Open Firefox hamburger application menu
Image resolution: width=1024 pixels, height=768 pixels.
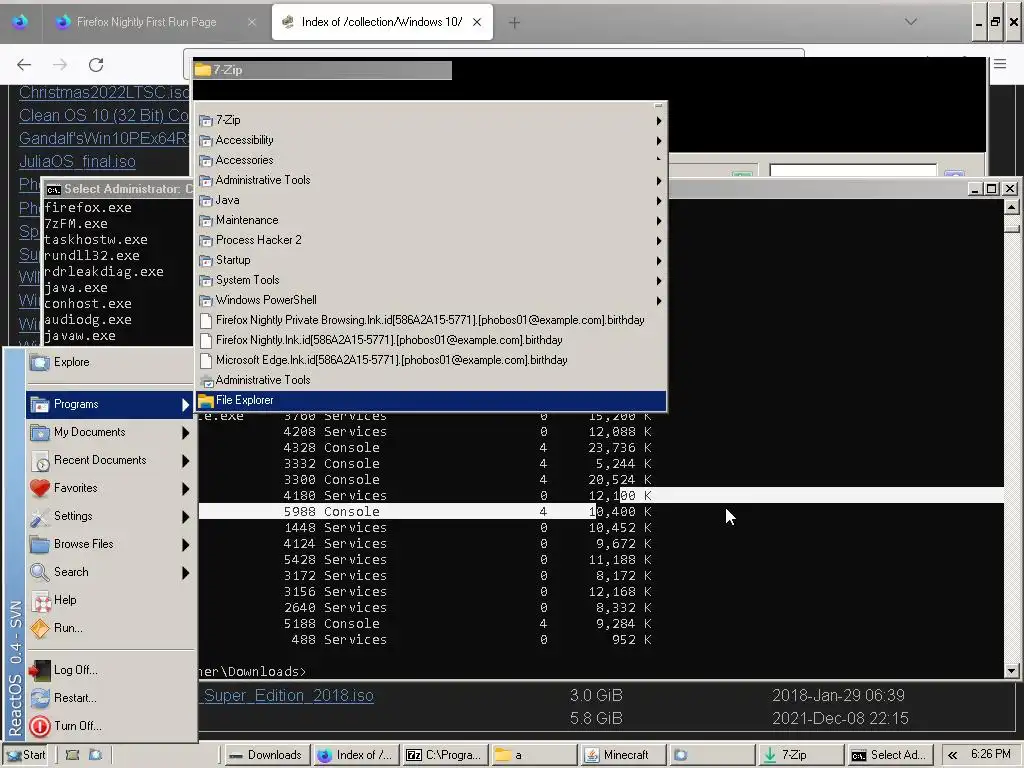pos(1000,64)
